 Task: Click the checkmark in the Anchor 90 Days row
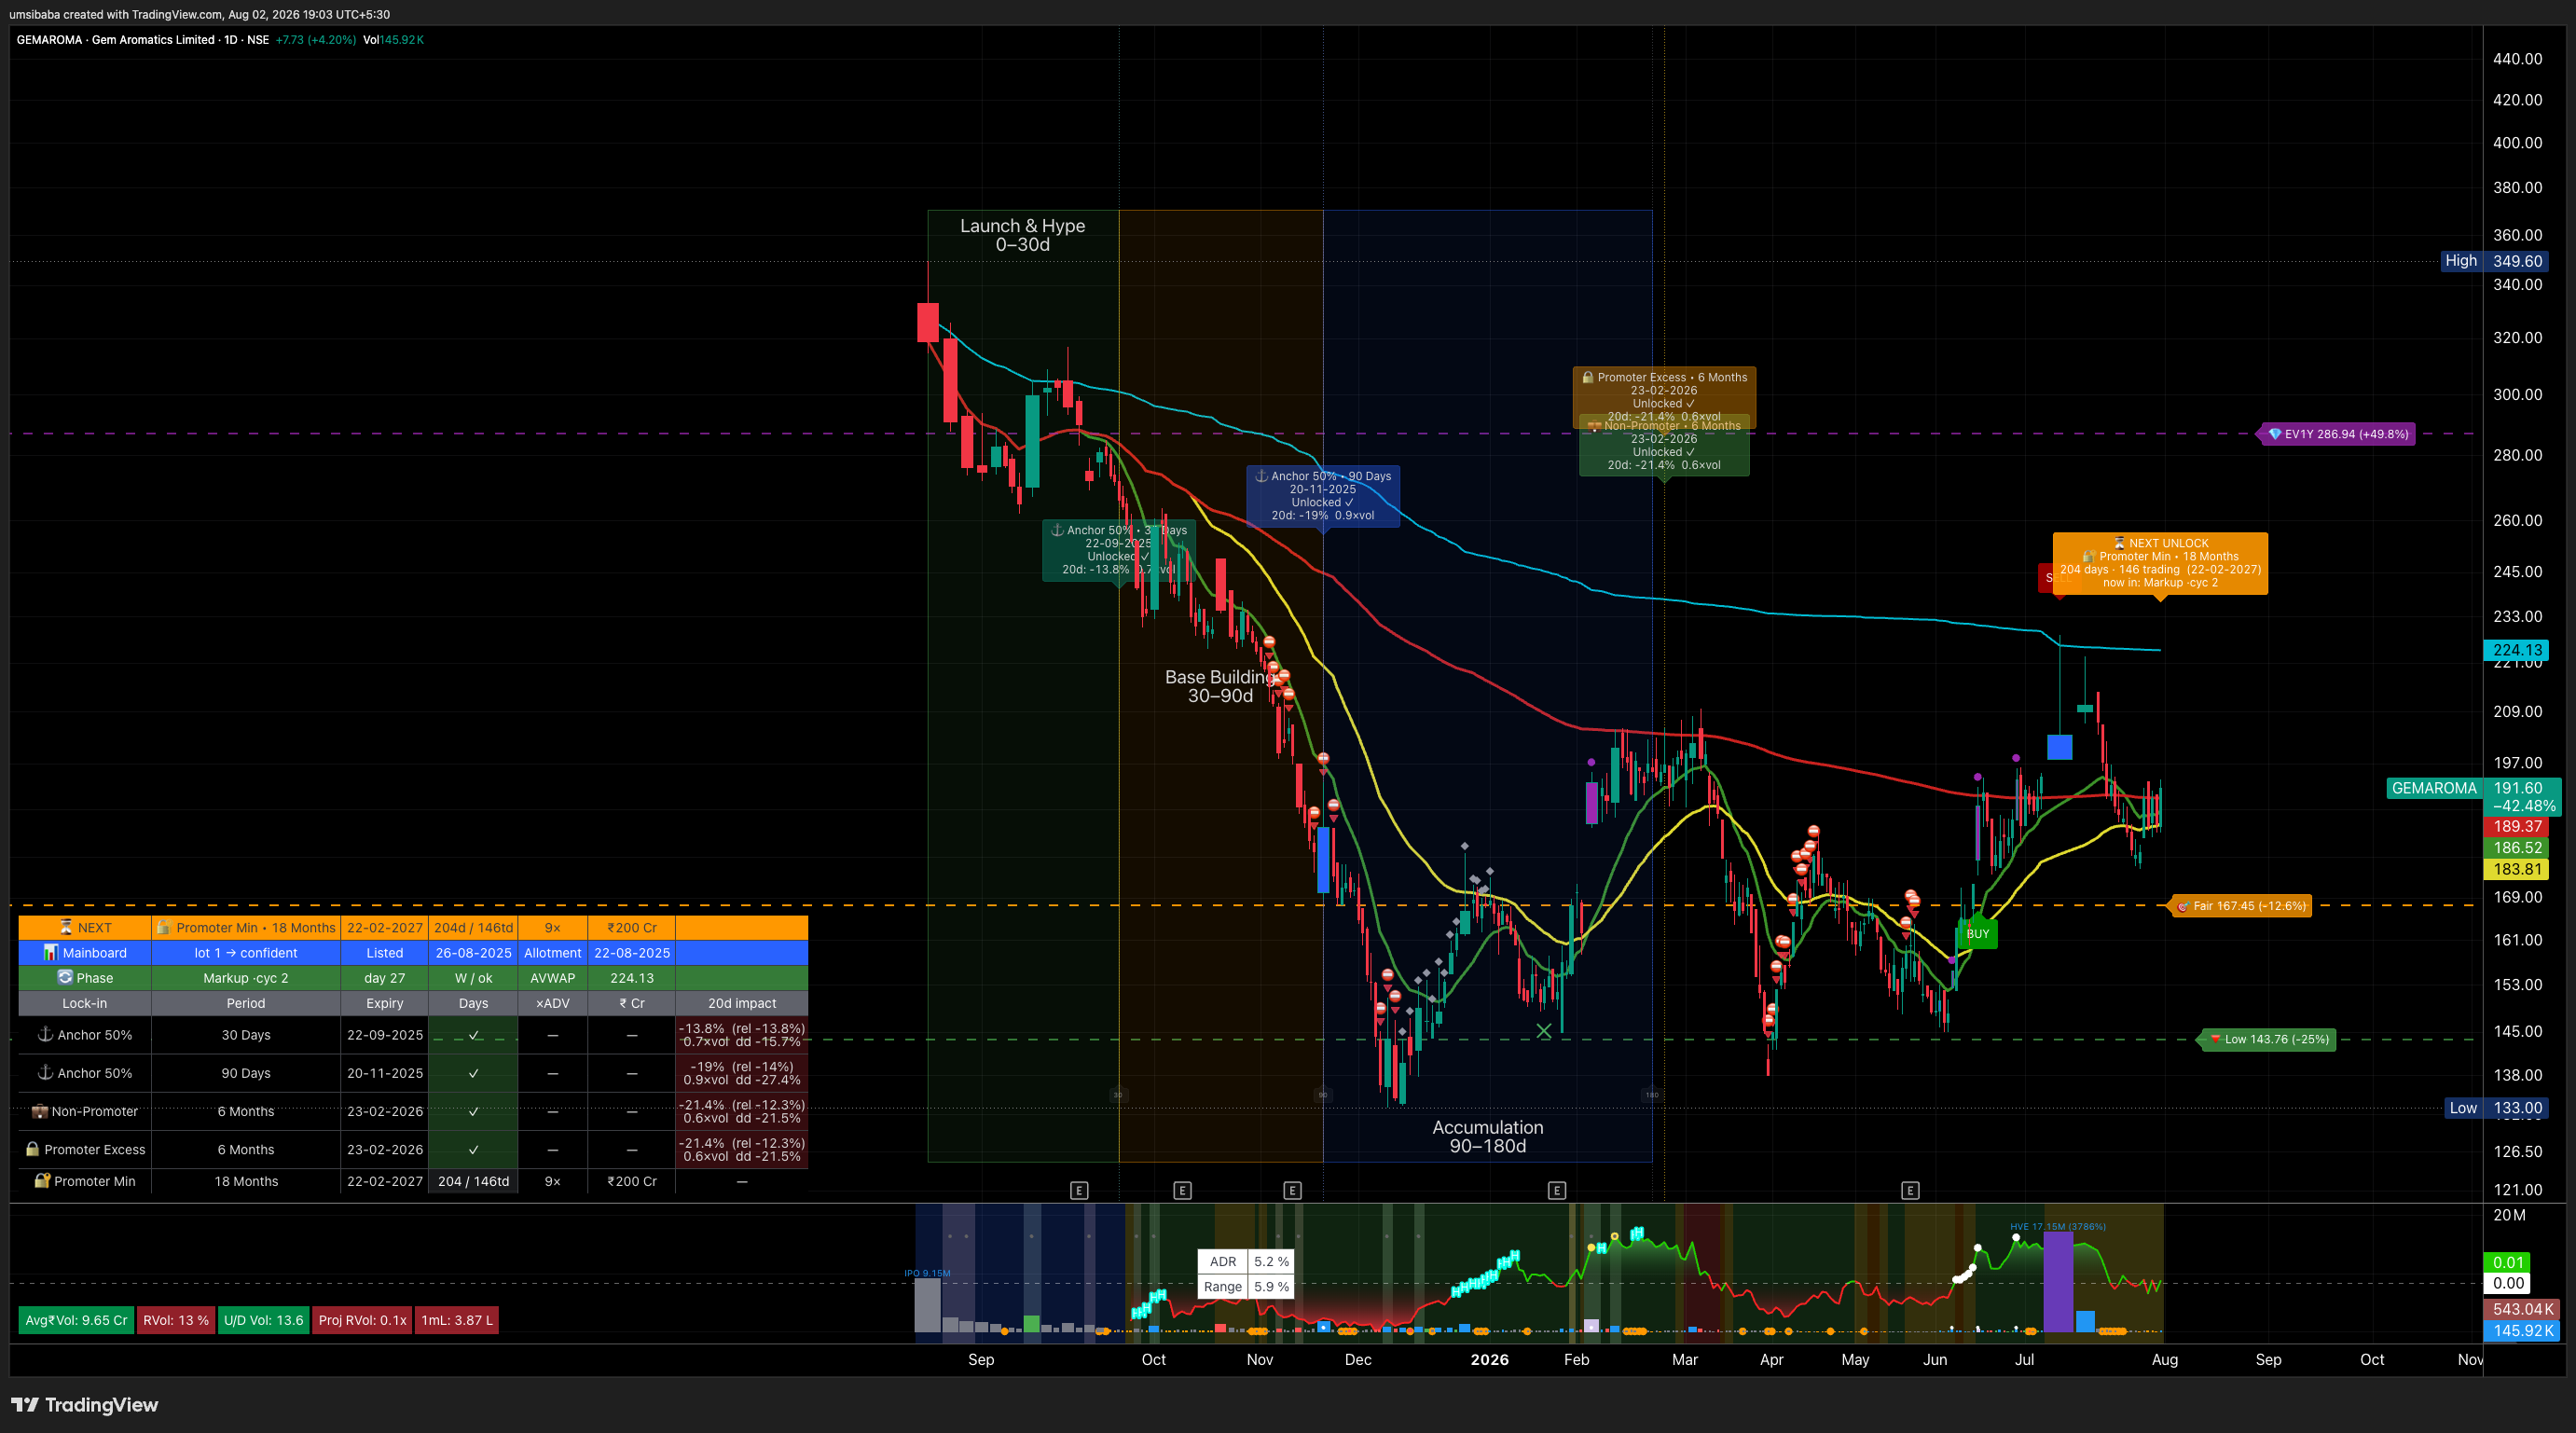pos(473,1073)
